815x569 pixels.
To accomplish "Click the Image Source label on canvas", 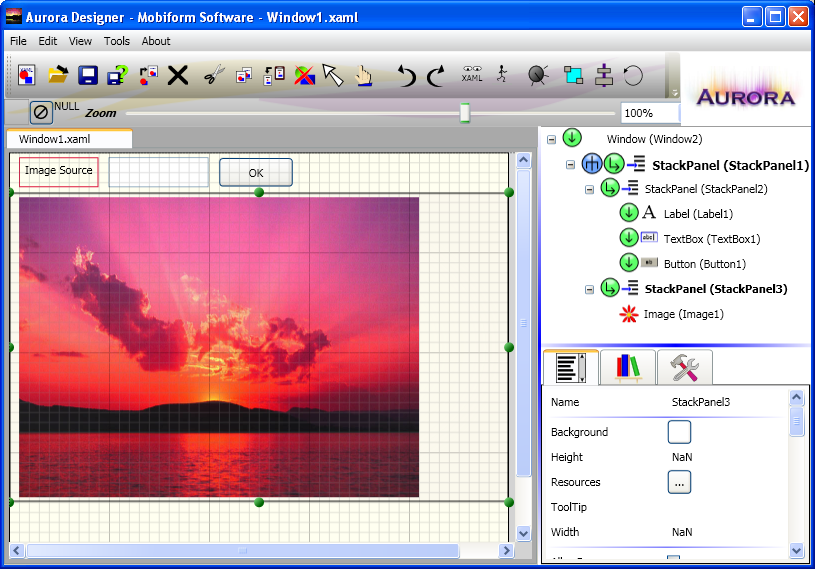I will (59, 171).
